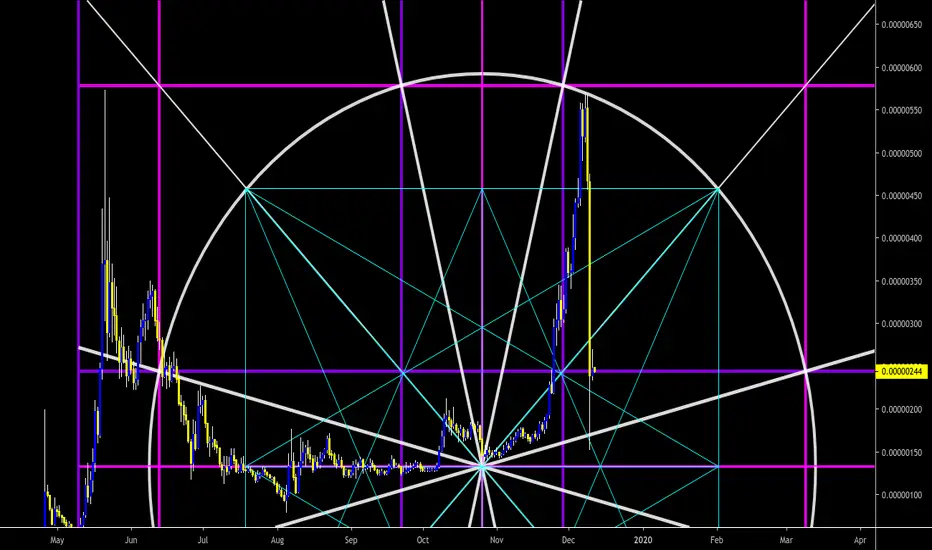Click the Sep label on time axis
The image size is (932, 550).
pyautogui.click(x=351, y=540)
